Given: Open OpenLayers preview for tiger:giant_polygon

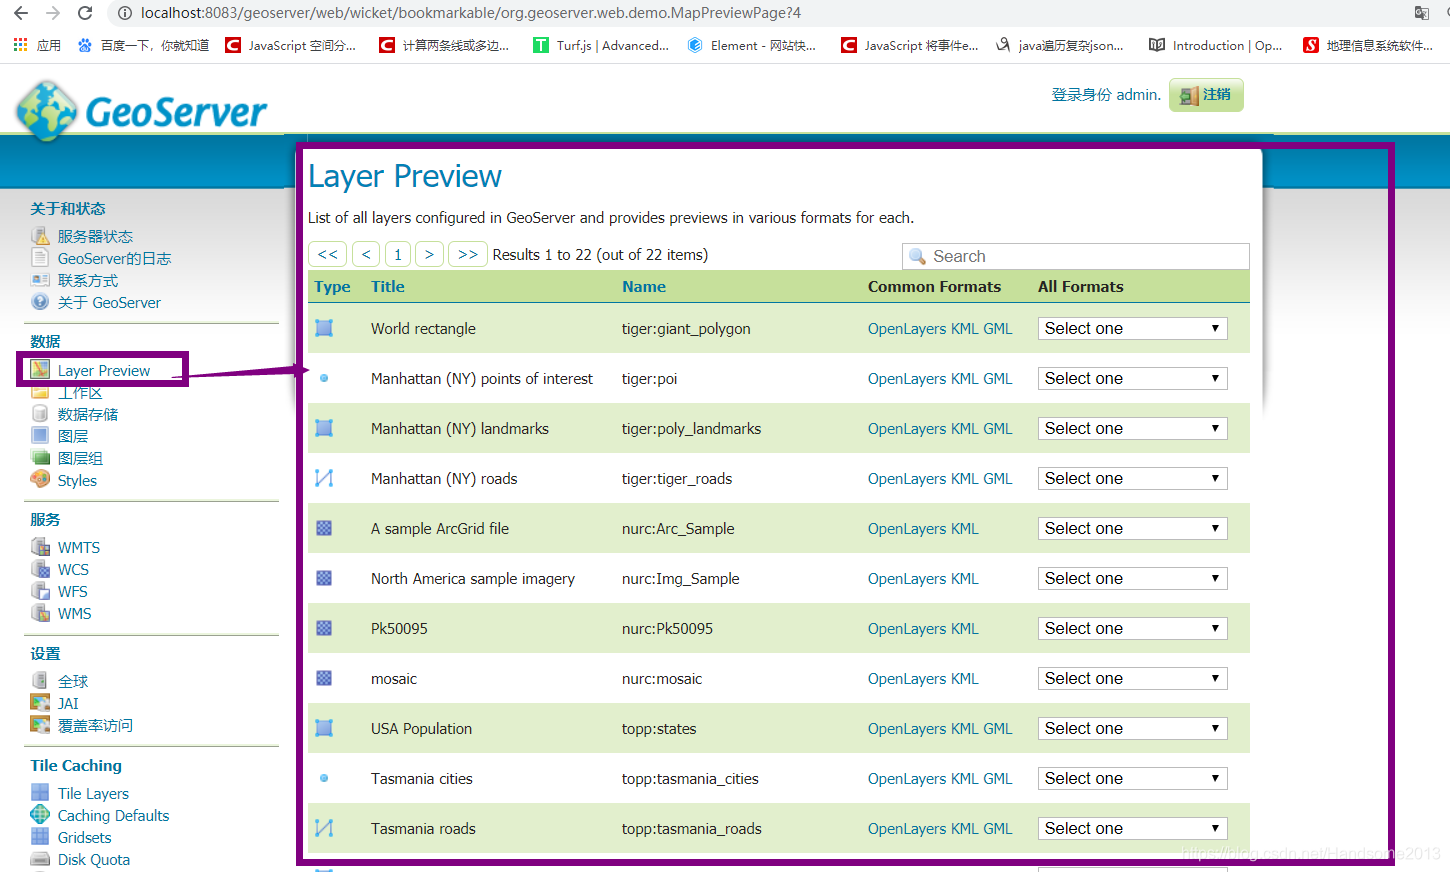Looking at the screenshot, I should (907, 329).
